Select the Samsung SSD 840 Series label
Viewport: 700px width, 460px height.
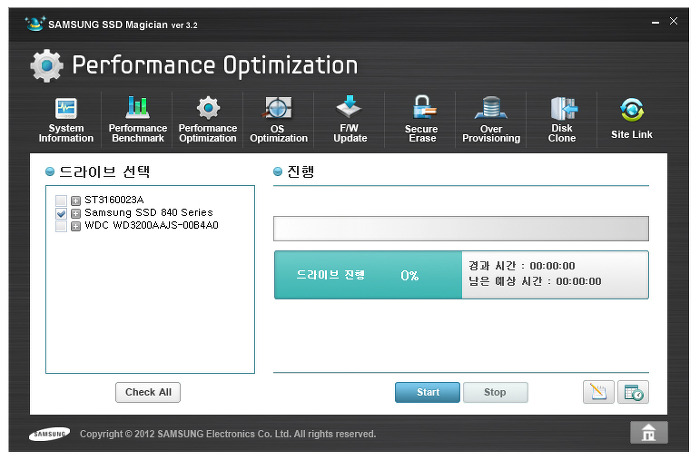pyautogui.click(x=149, y=213)
